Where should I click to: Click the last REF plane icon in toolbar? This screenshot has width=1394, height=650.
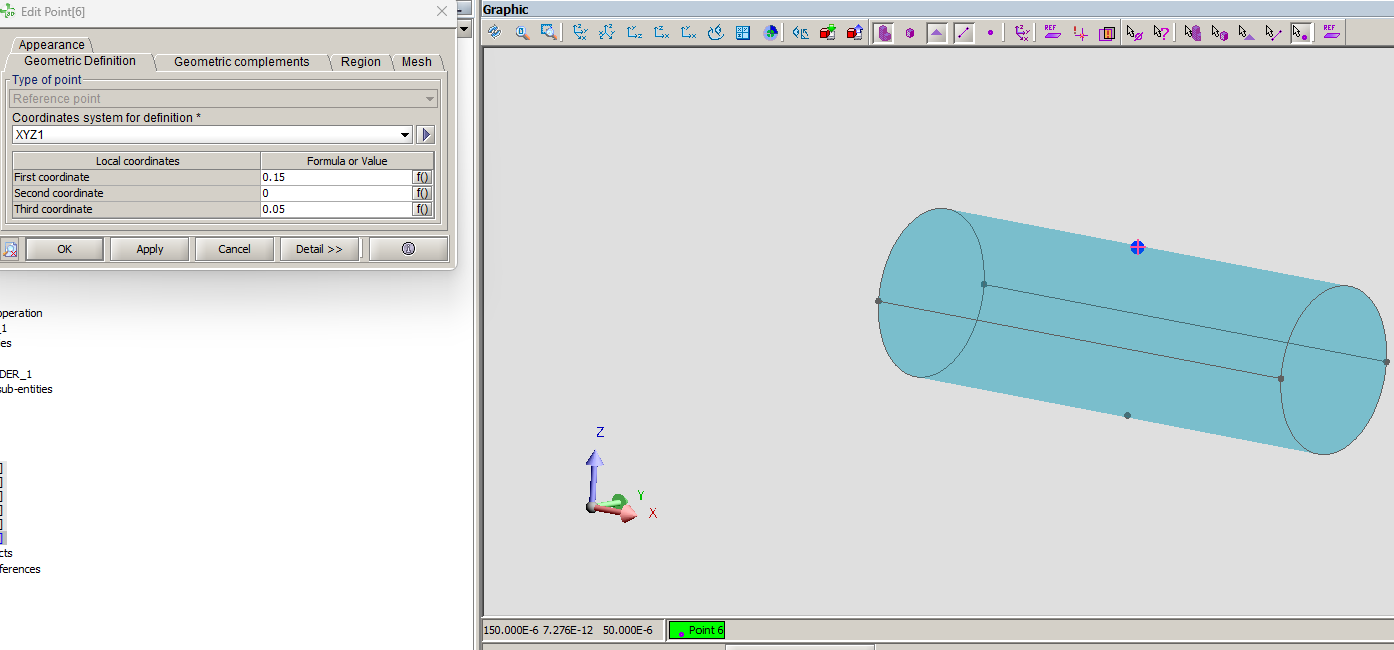point(1330,33)
